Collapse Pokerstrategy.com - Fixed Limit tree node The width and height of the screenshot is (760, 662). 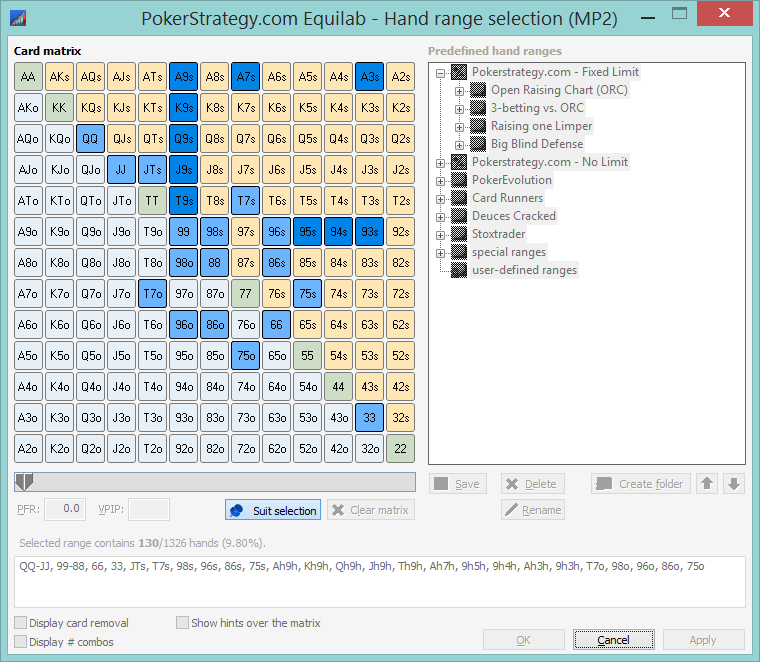pyautogui.click(x=440, y=73)
